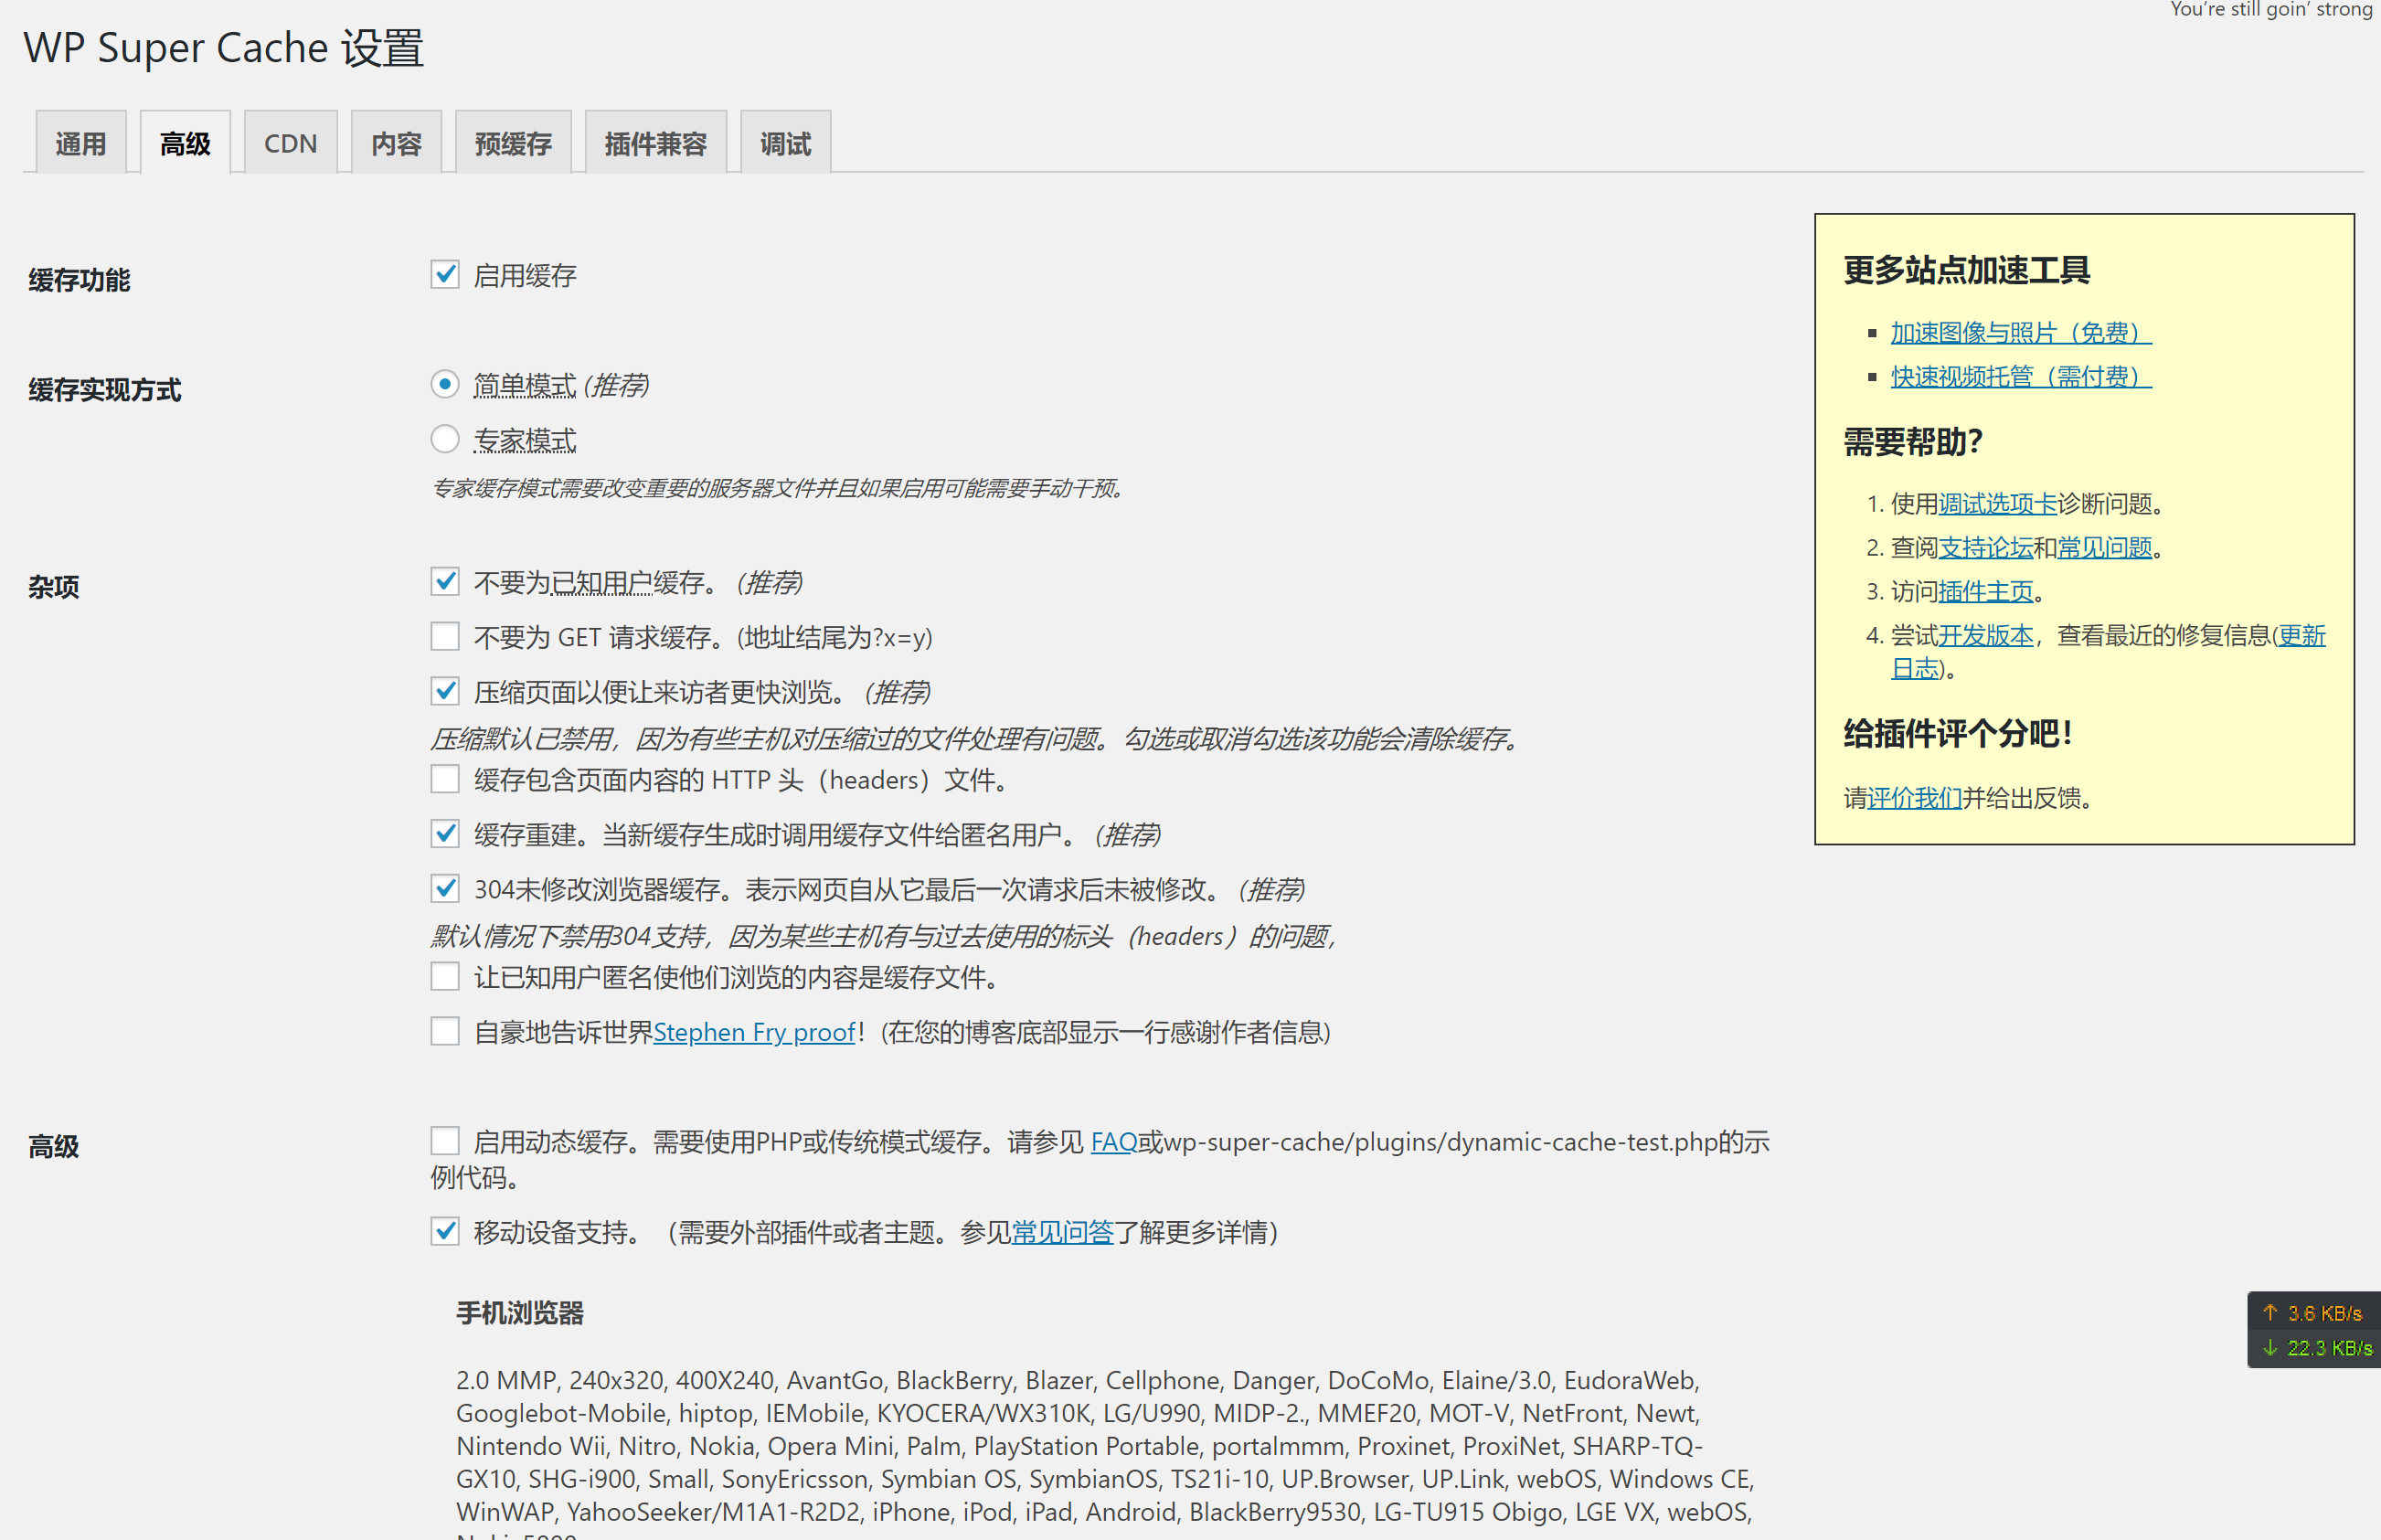The height and width of the screenshot is (1540, 2381).
Task: Visit the 插件主页 link
Action: tap(1986, 592)
